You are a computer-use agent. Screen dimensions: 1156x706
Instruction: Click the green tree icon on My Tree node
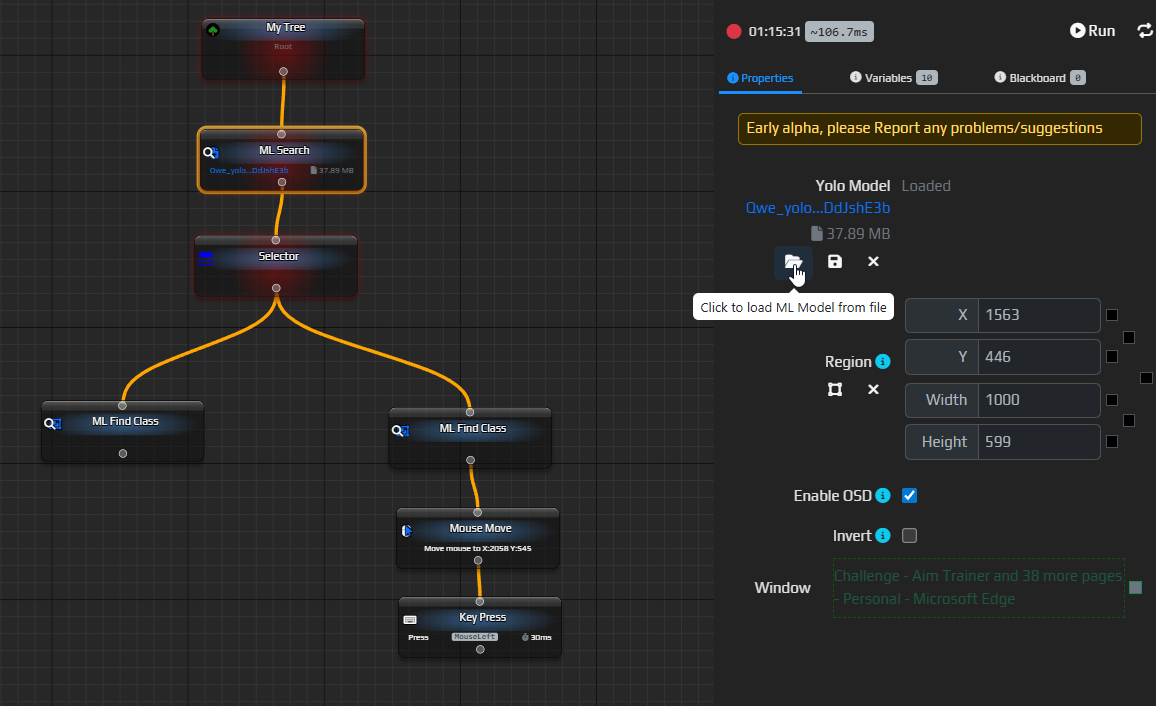click(x=213, y=30)
